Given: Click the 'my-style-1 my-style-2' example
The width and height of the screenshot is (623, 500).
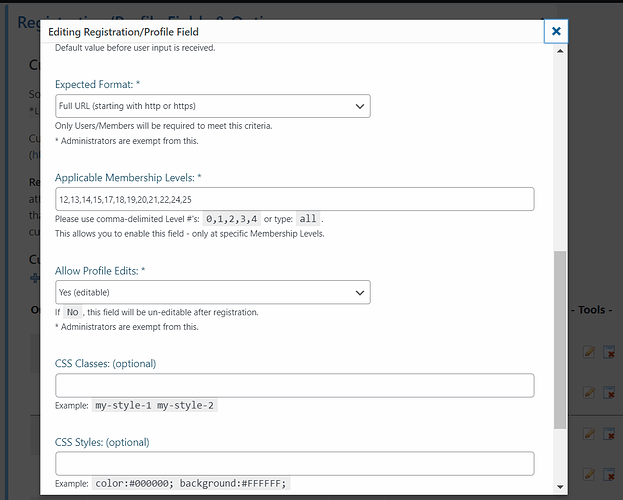Looking at the screenshot, I should [155, 405].
